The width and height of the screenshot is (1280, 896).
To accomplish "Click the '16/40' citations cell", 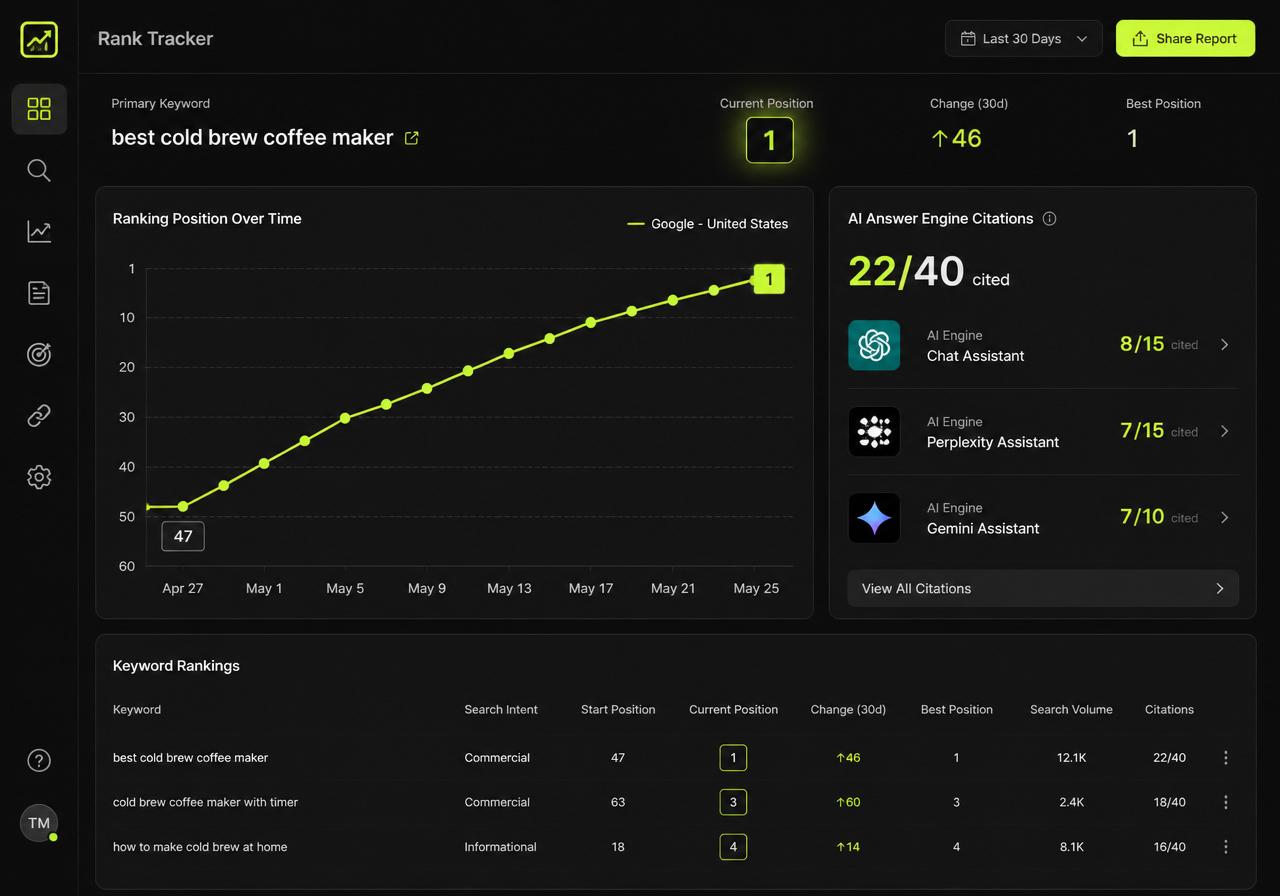I will 1169,847.
